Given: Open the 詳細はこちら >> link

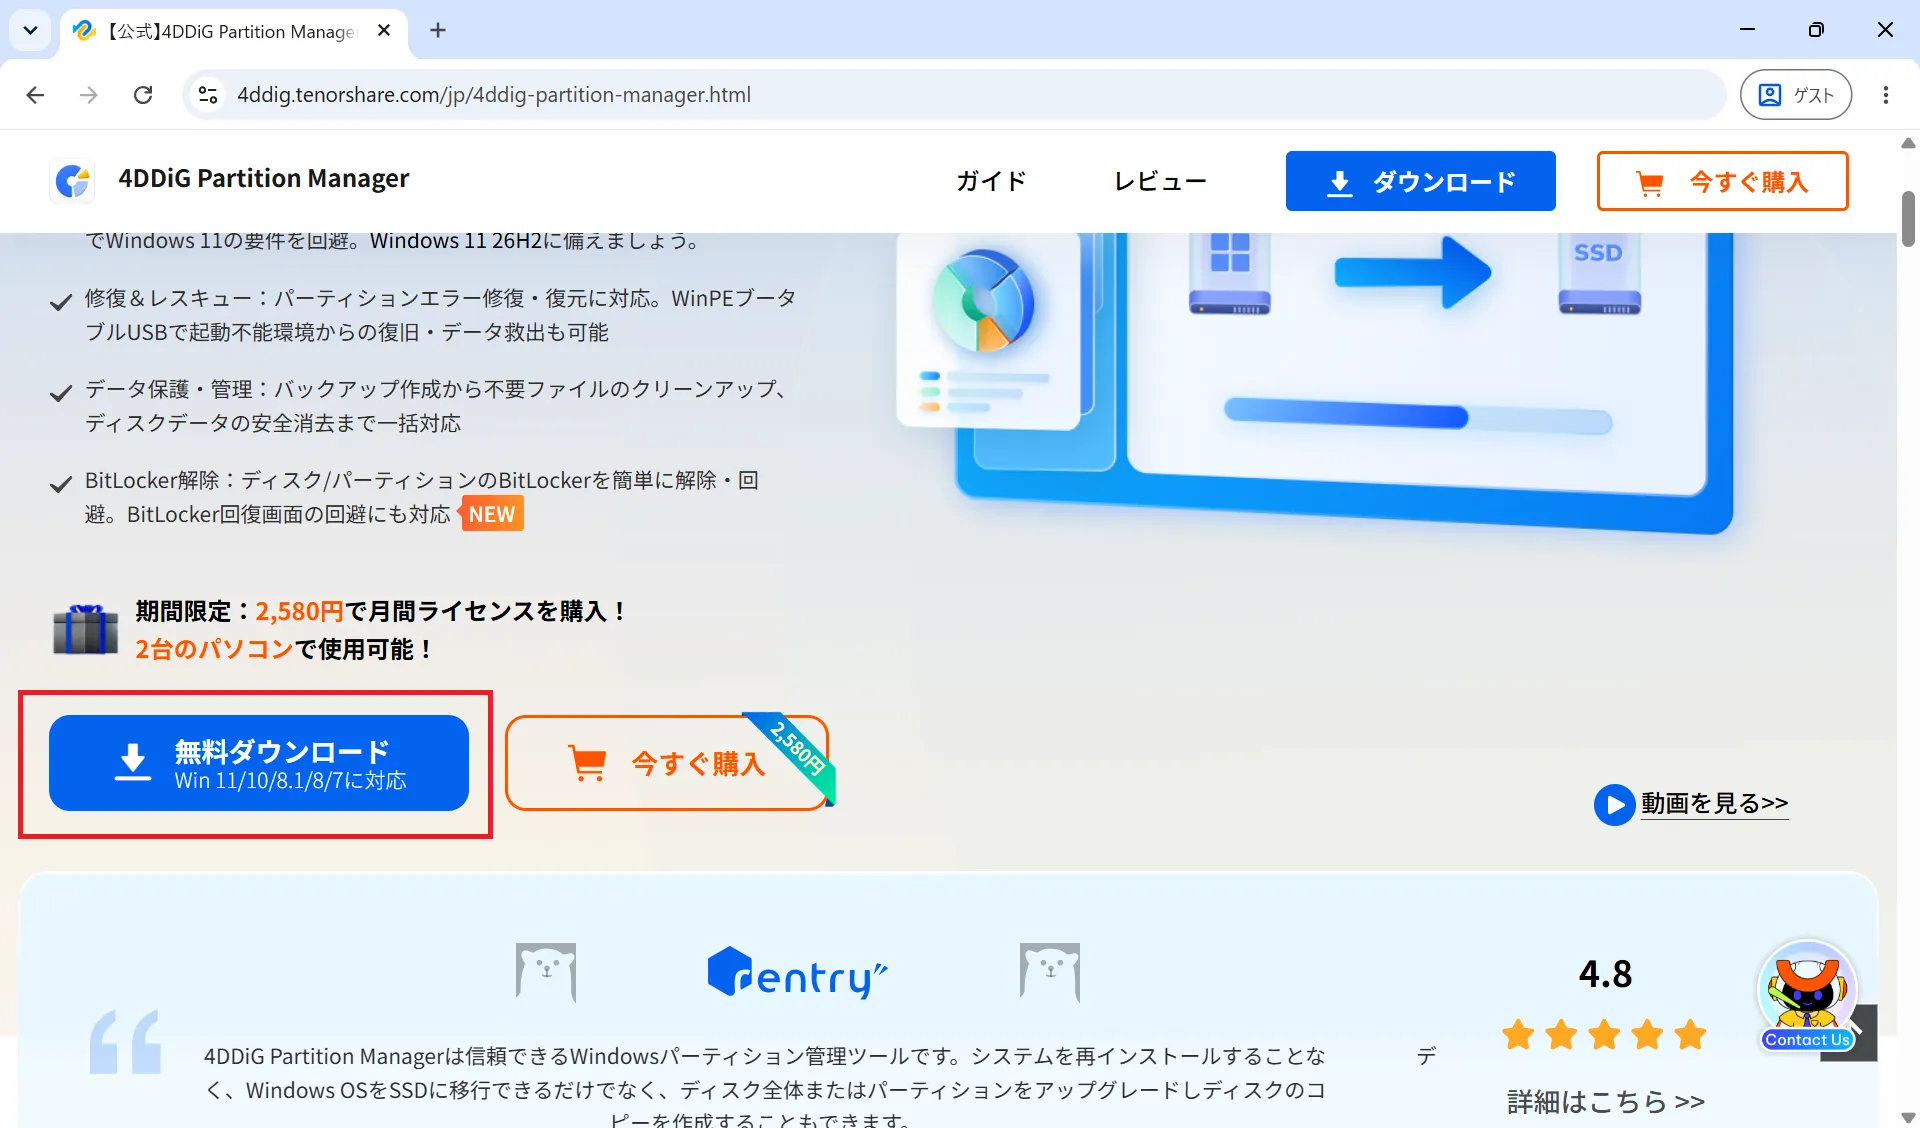Looking at the screenshot, I should tap(1606, 1101).
